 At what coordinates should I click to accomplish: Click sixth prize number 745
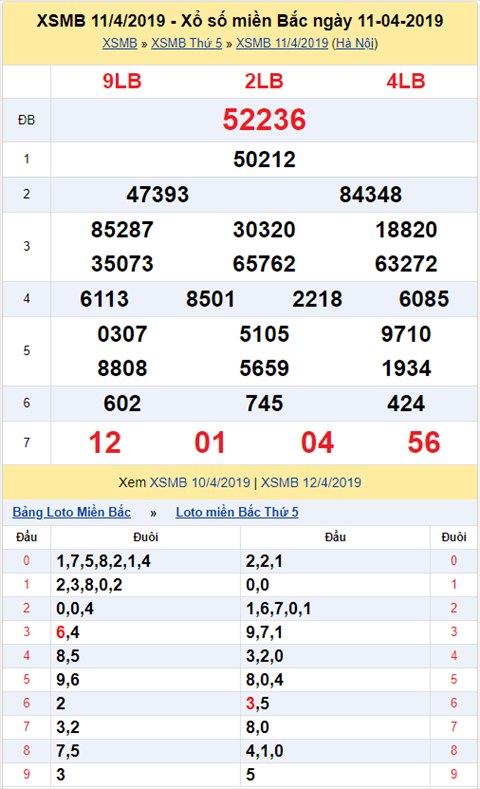pyautogui.click(x=264, y=404)
